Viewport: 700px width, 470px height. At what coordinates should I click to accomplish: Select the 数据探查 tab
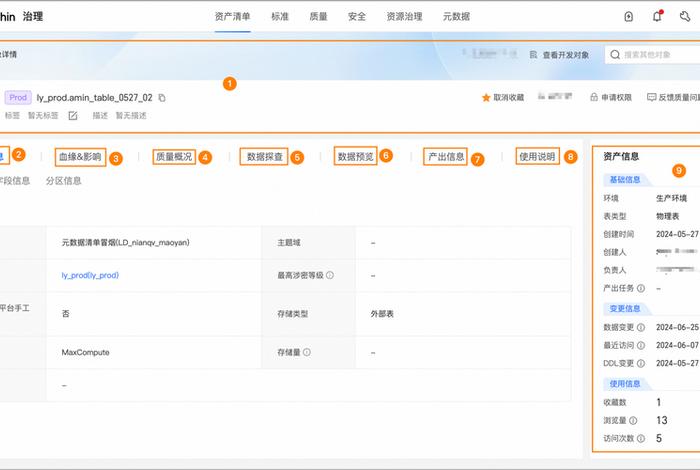pyautogui.click(x=265, y=157)
